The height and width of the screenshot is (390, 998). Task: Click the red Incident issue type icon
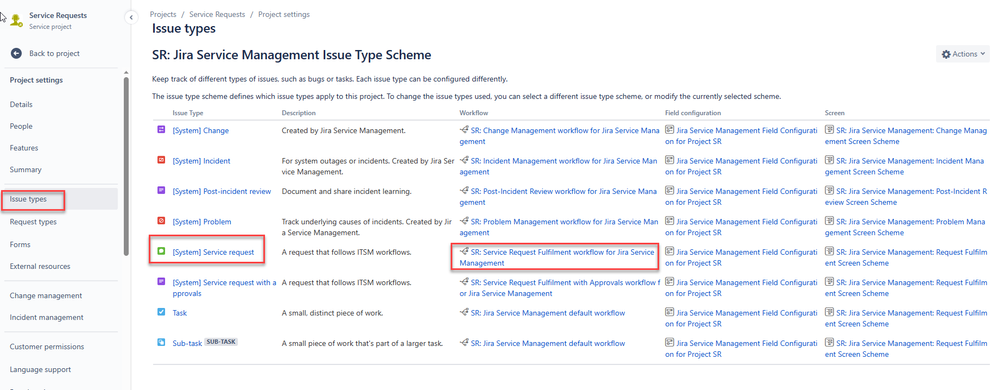pyautogui.click(x=161, y=160)
